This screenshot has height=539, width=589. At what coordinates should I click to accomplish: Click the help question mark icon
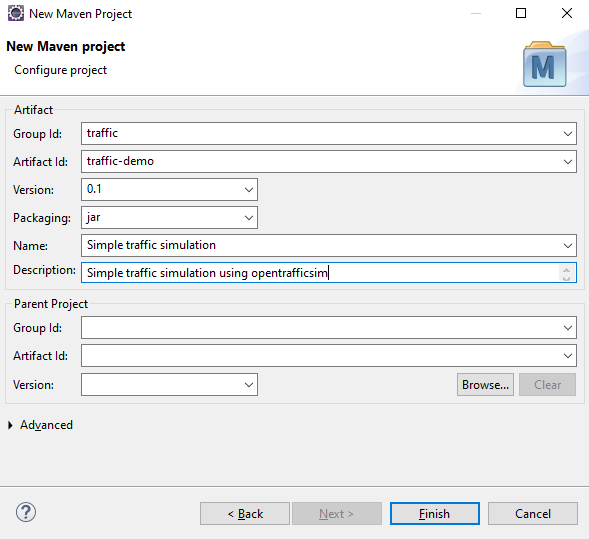coord(26,512)
